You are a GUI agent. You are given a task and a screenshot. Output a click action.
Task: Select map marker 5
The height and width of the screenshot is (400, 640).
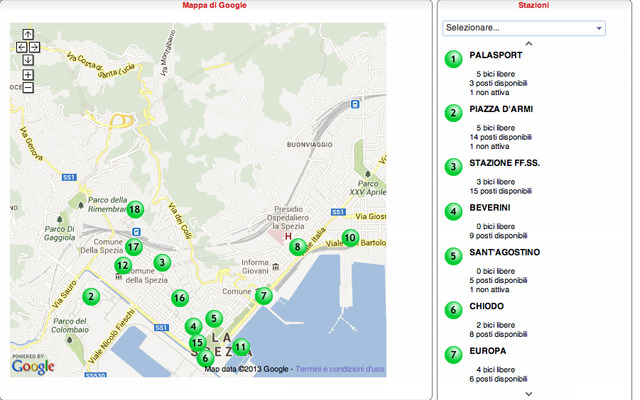pyautogui.click(x=214, y=318)
